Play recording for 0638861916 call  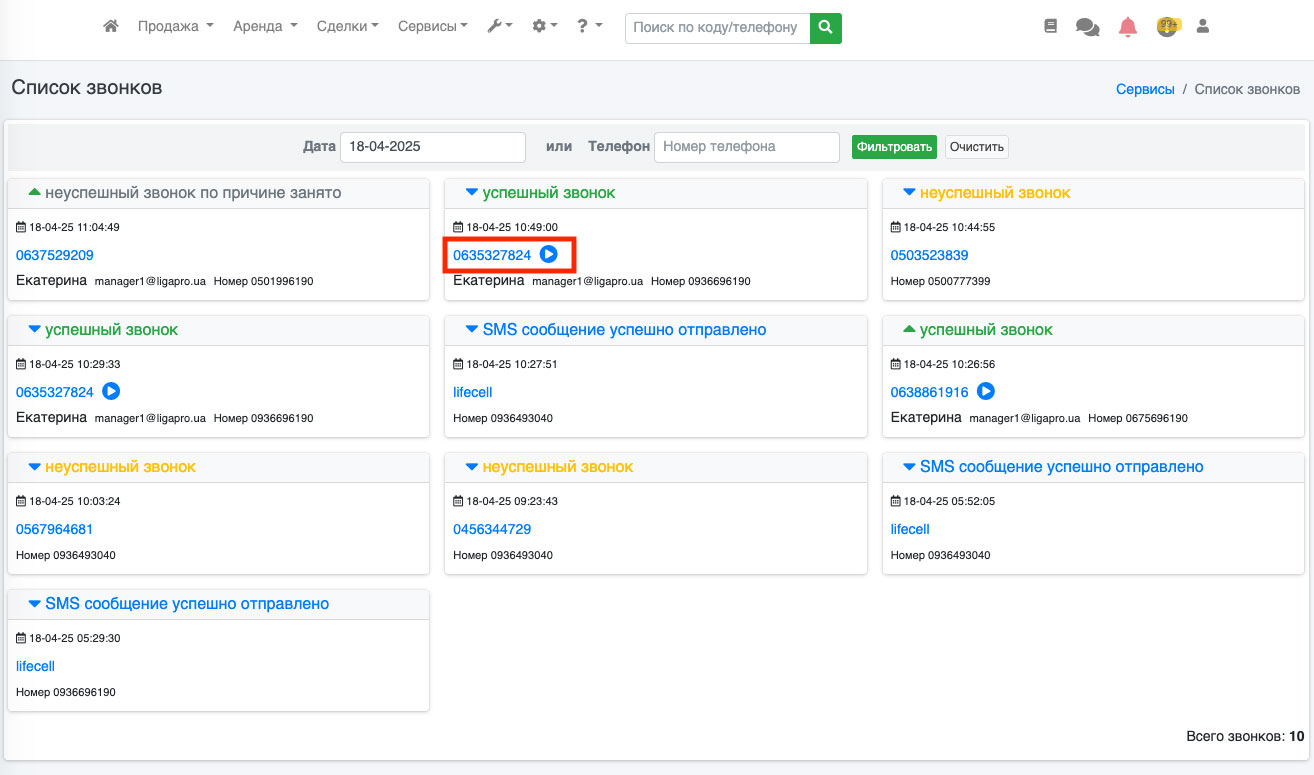(986, 392)
